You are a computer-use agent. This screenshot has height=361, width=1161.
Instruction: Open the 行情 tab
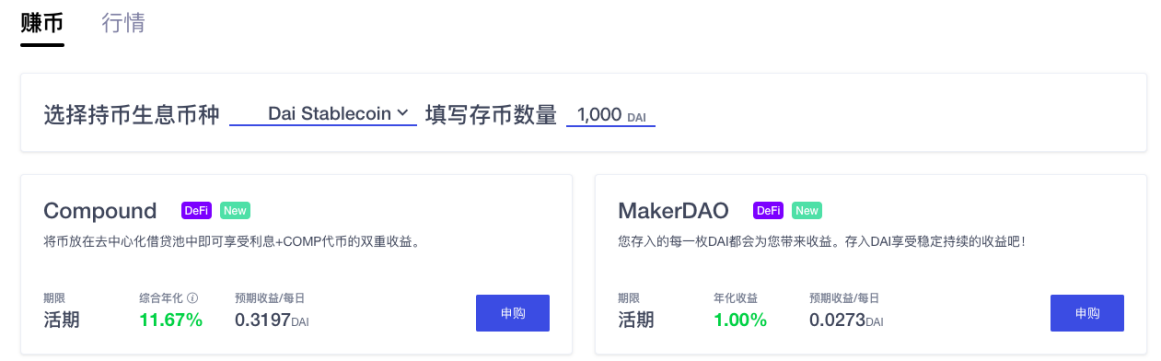123,23
